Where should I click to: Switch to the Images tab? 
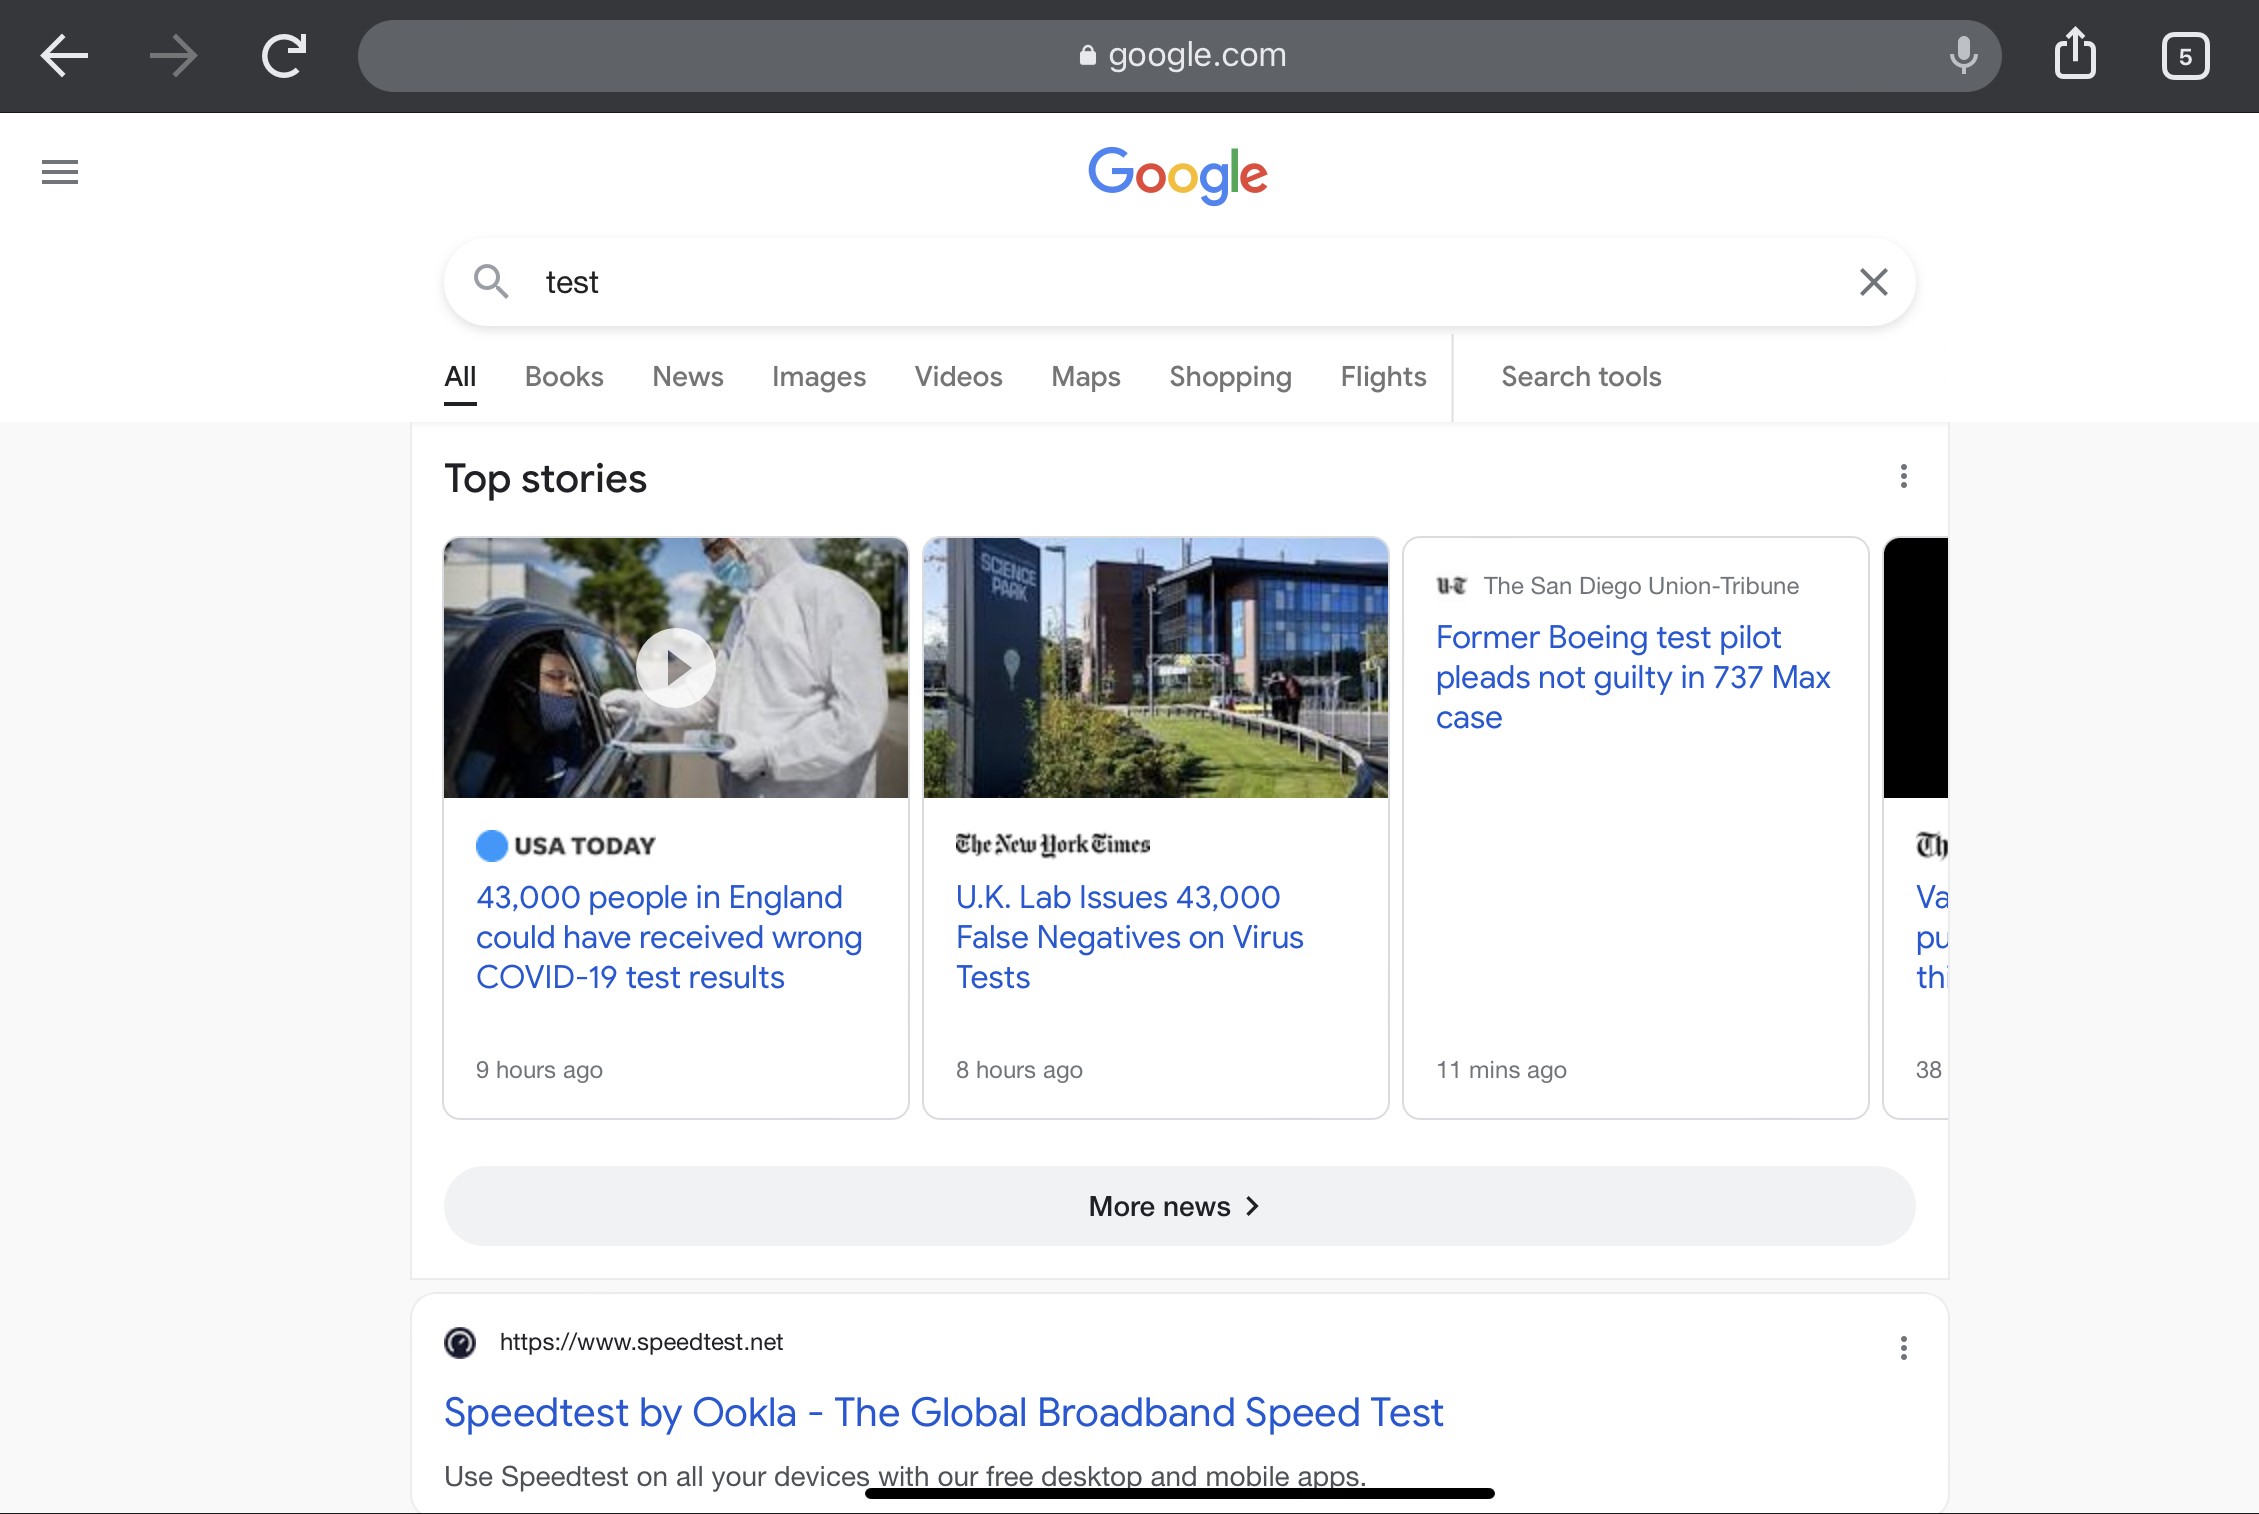tap(818, 377)
